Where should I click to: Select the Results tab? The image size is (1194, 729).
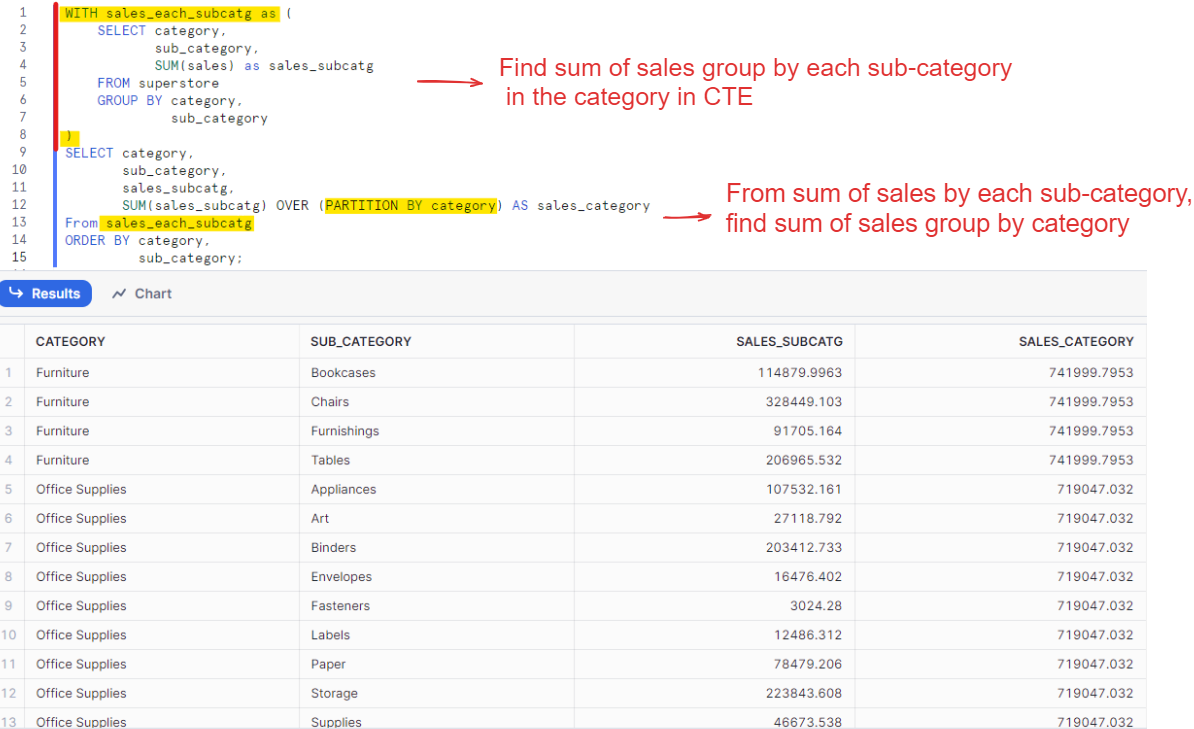46,294
